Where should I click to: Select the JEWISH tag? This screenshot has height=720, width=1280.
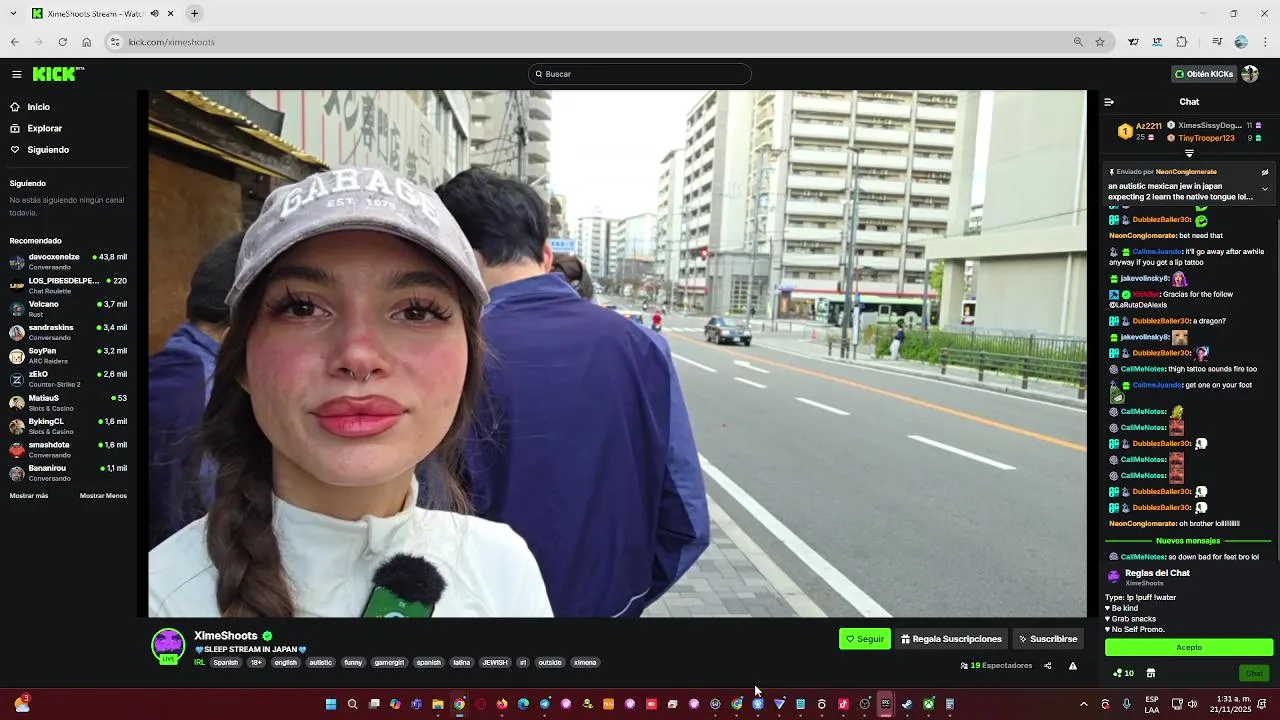tap(495, 662)
